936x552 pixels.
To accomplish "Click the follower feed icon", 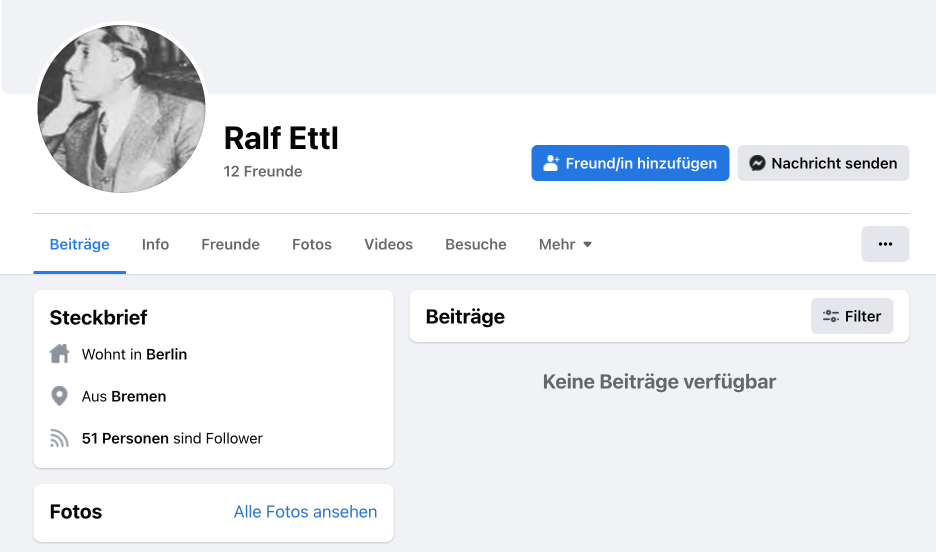I will (x=60, y=438).
